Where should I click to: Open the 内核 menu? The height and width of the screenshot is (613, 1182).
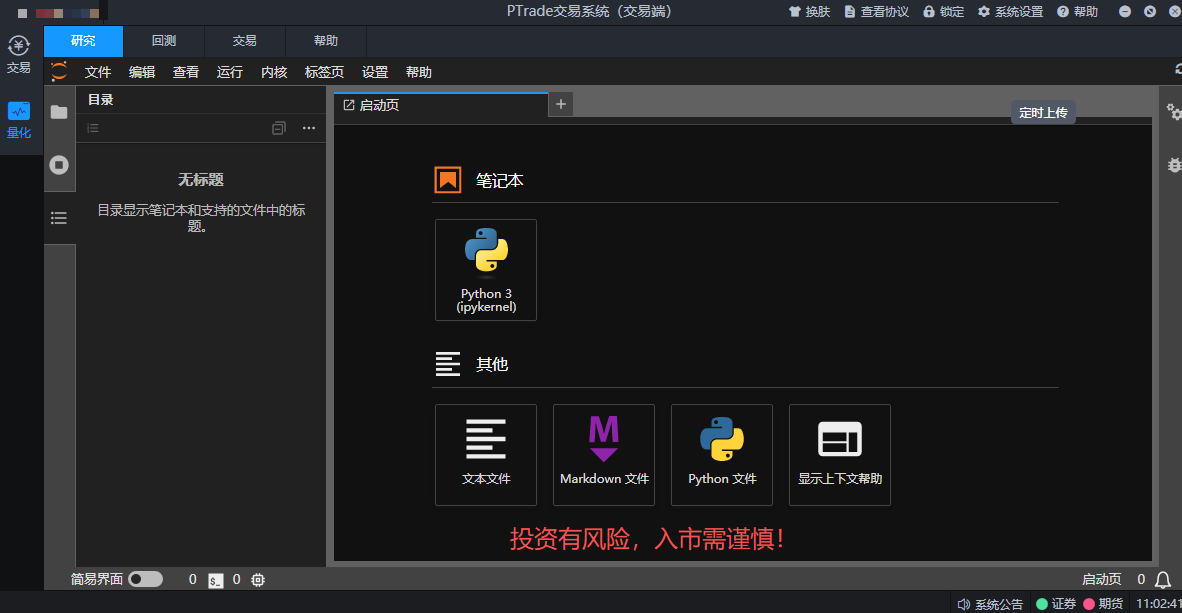click(274, 72)
